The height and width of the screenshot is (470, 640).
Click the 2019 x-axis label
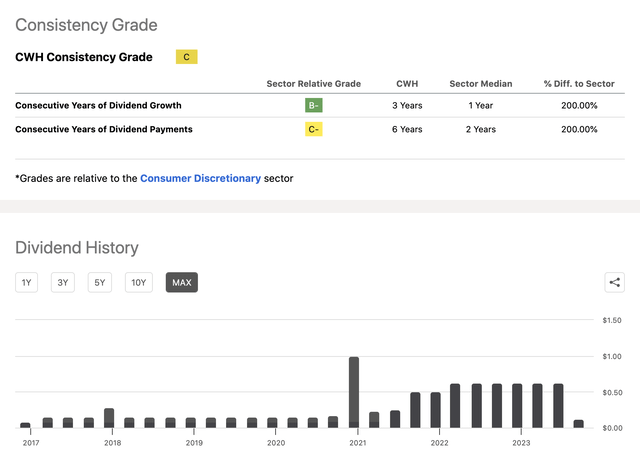pos(194,443)
